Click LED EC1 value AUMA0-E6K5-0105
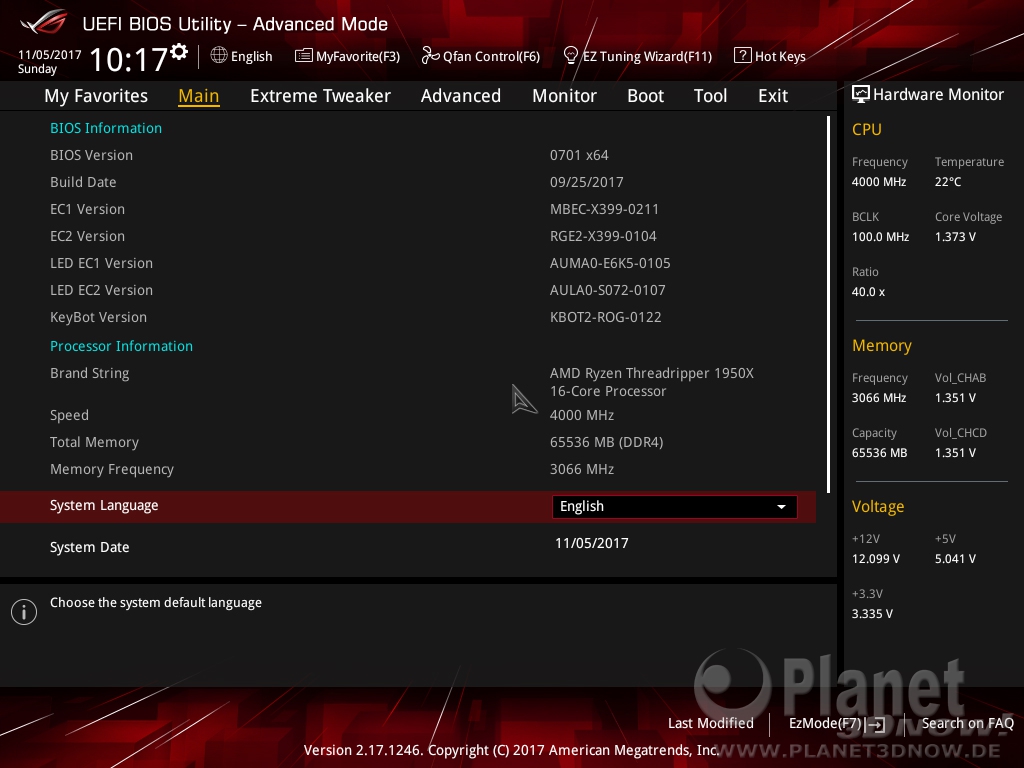Viewport: 1024px width, 768px height. (x=610, y=263)
